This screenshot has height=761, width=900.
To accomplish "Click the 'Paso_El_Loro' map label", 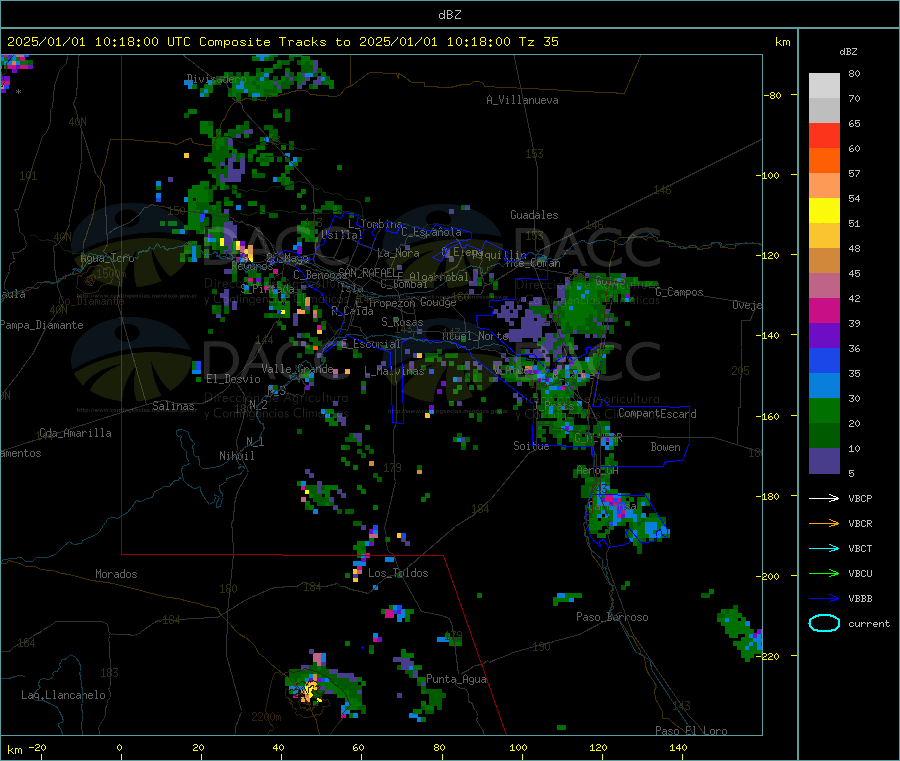I will pyautogui.click(x=691, y=731).
